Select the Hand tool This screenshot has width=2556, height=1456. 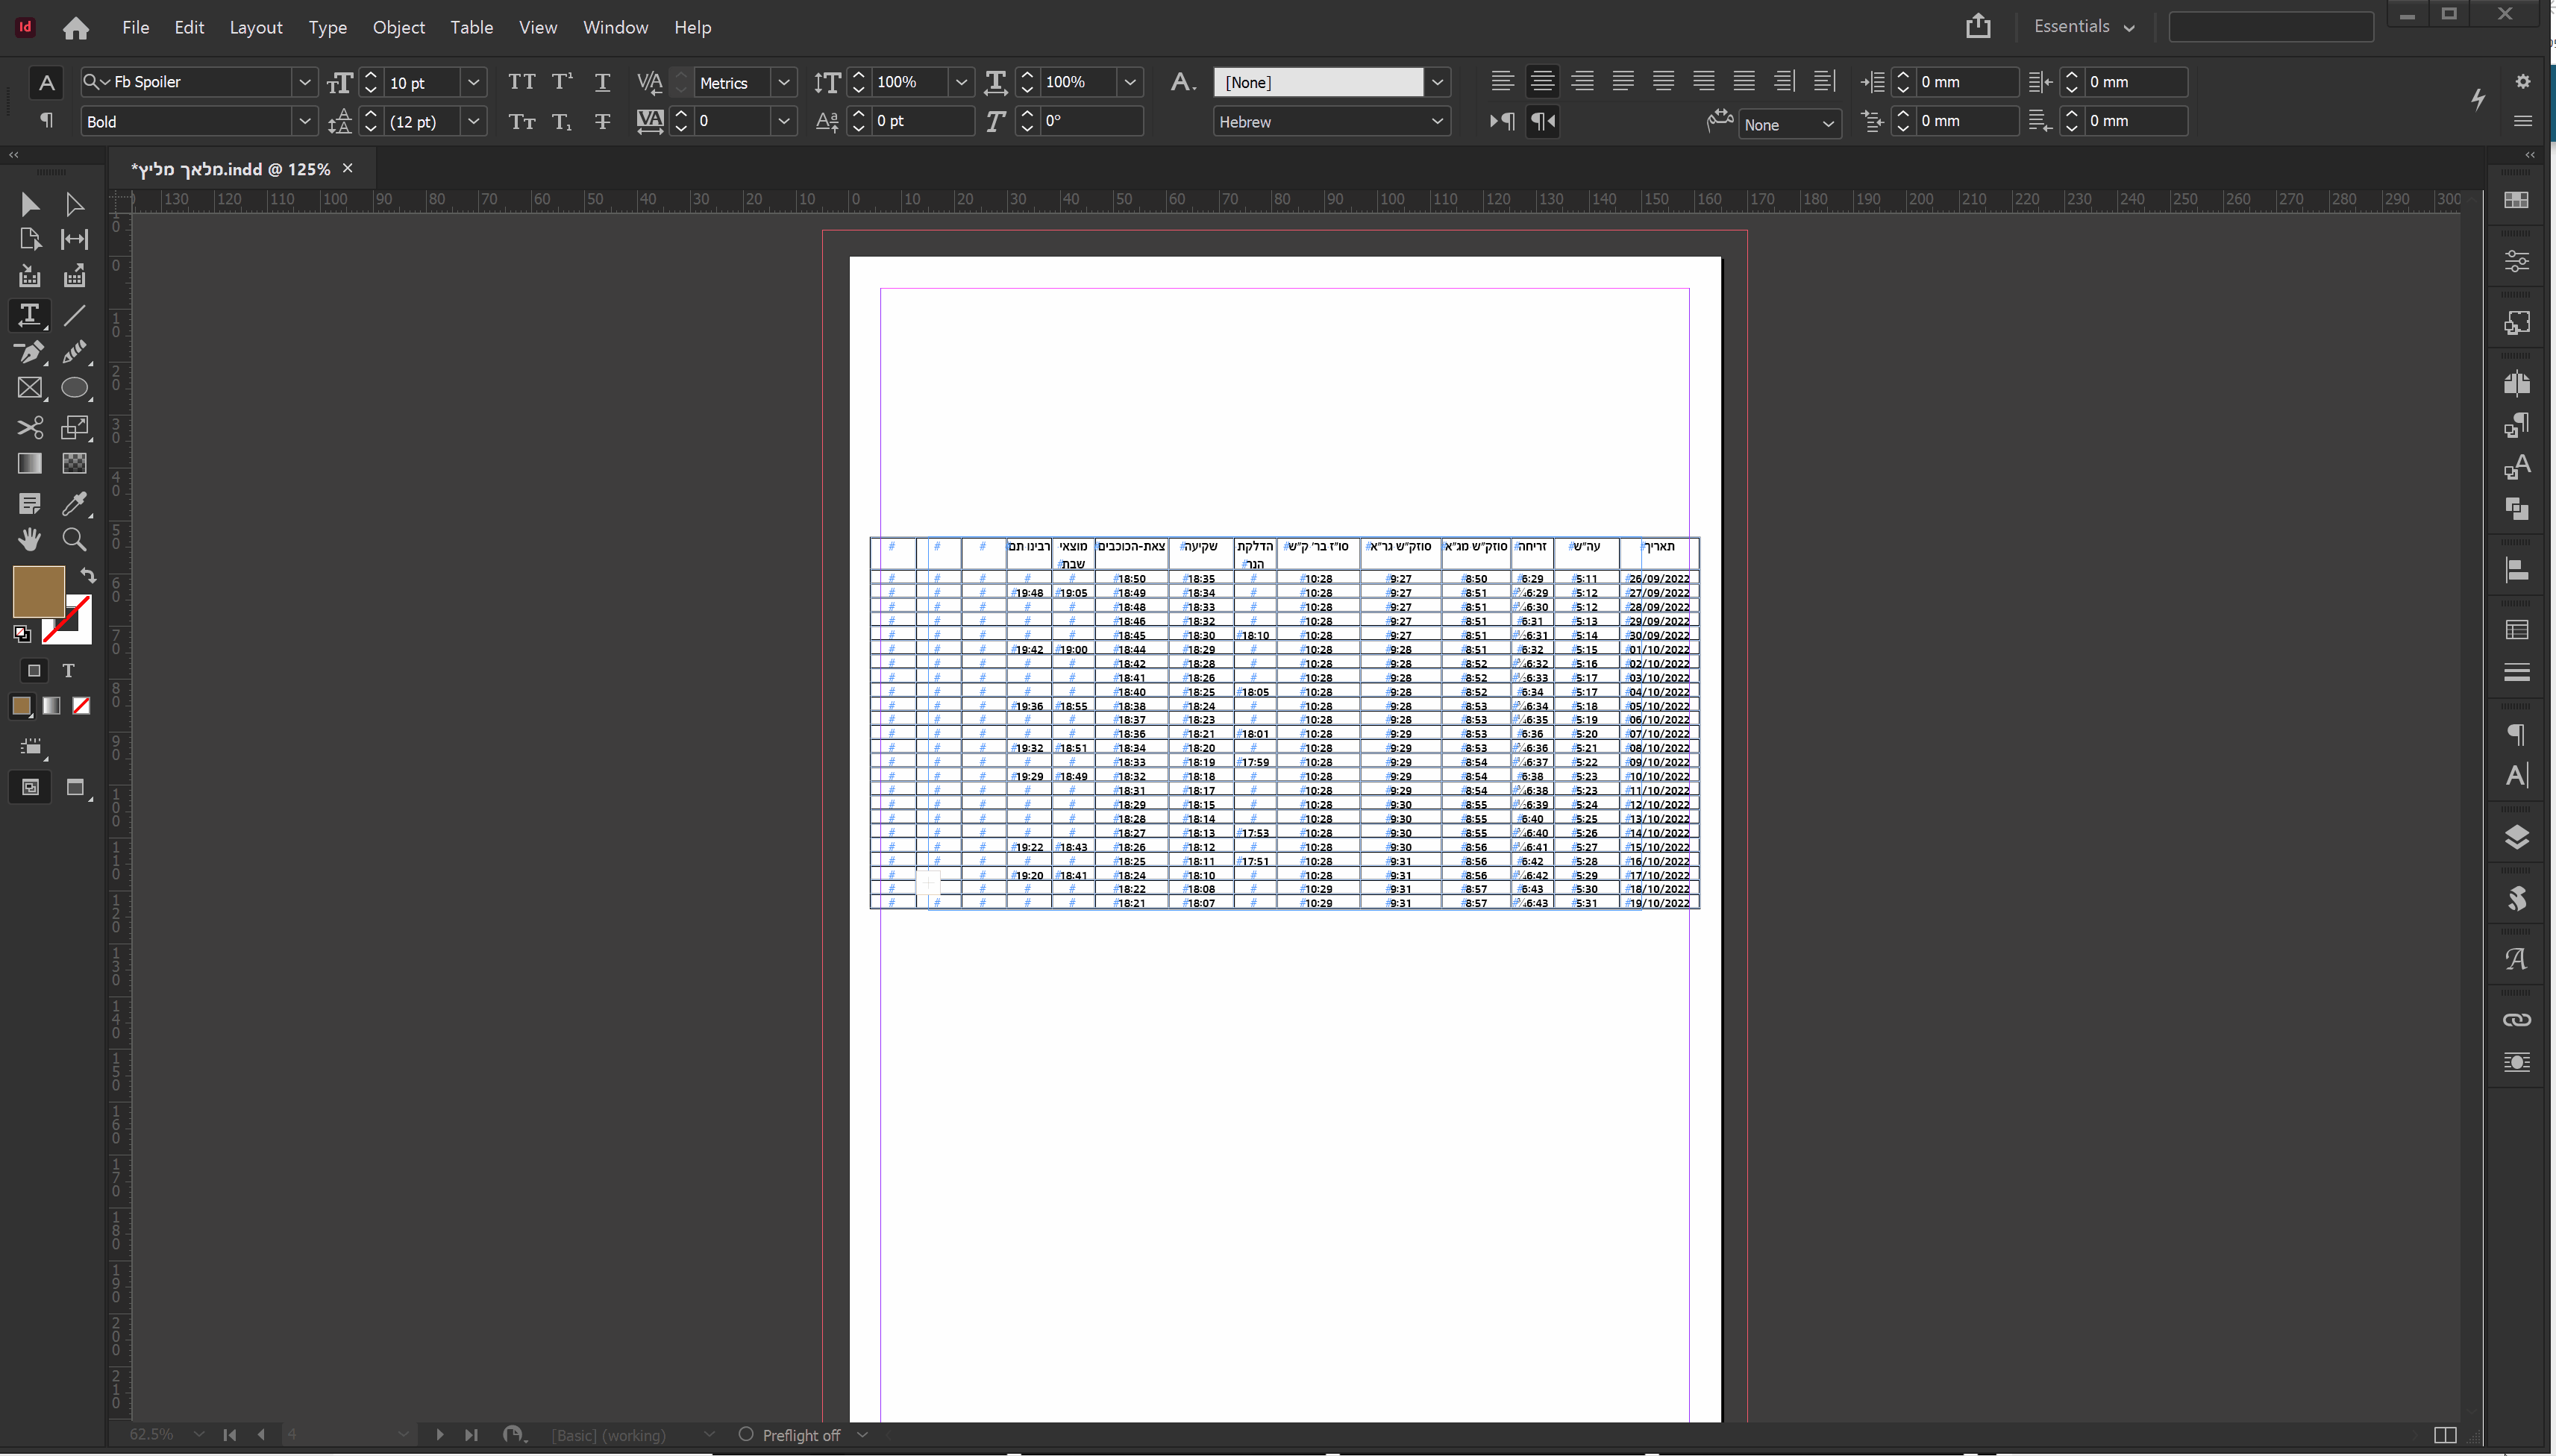pyautogui.click(x=29, y=540)
